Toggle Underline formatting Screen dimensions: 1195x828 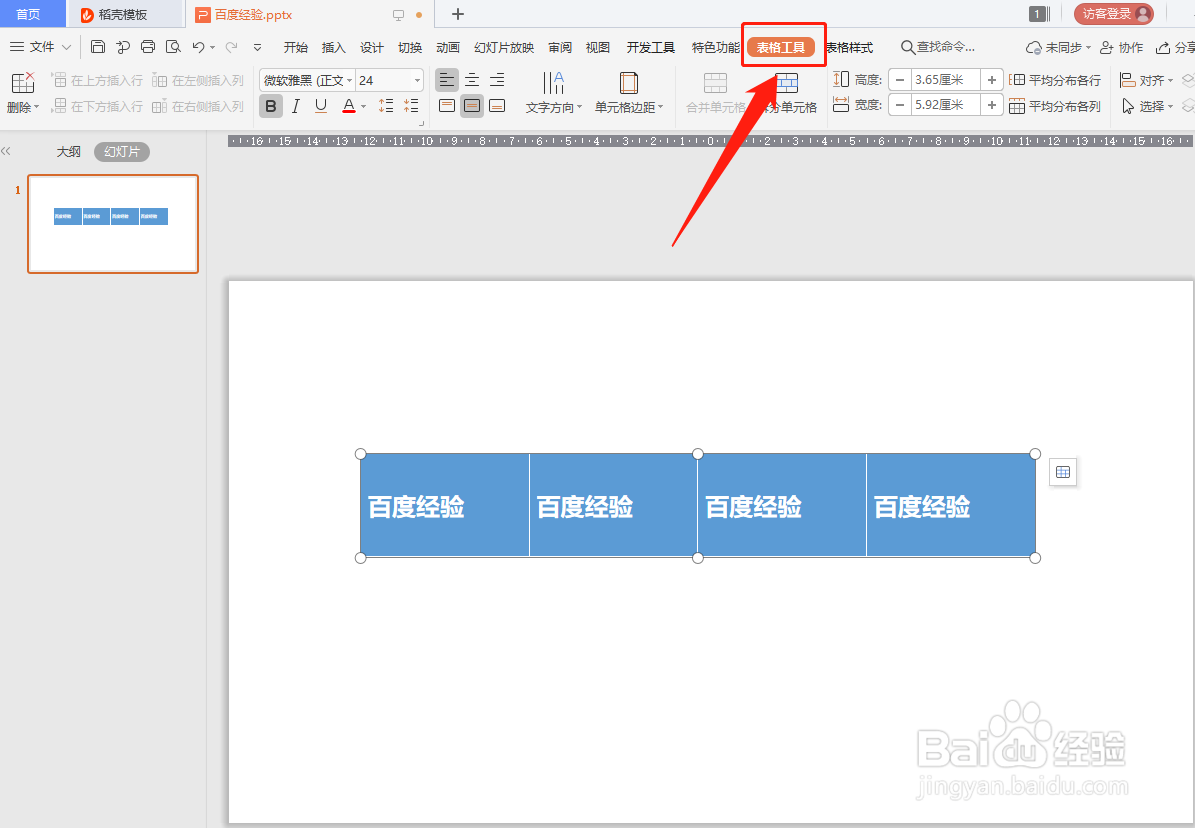(321, 106)
